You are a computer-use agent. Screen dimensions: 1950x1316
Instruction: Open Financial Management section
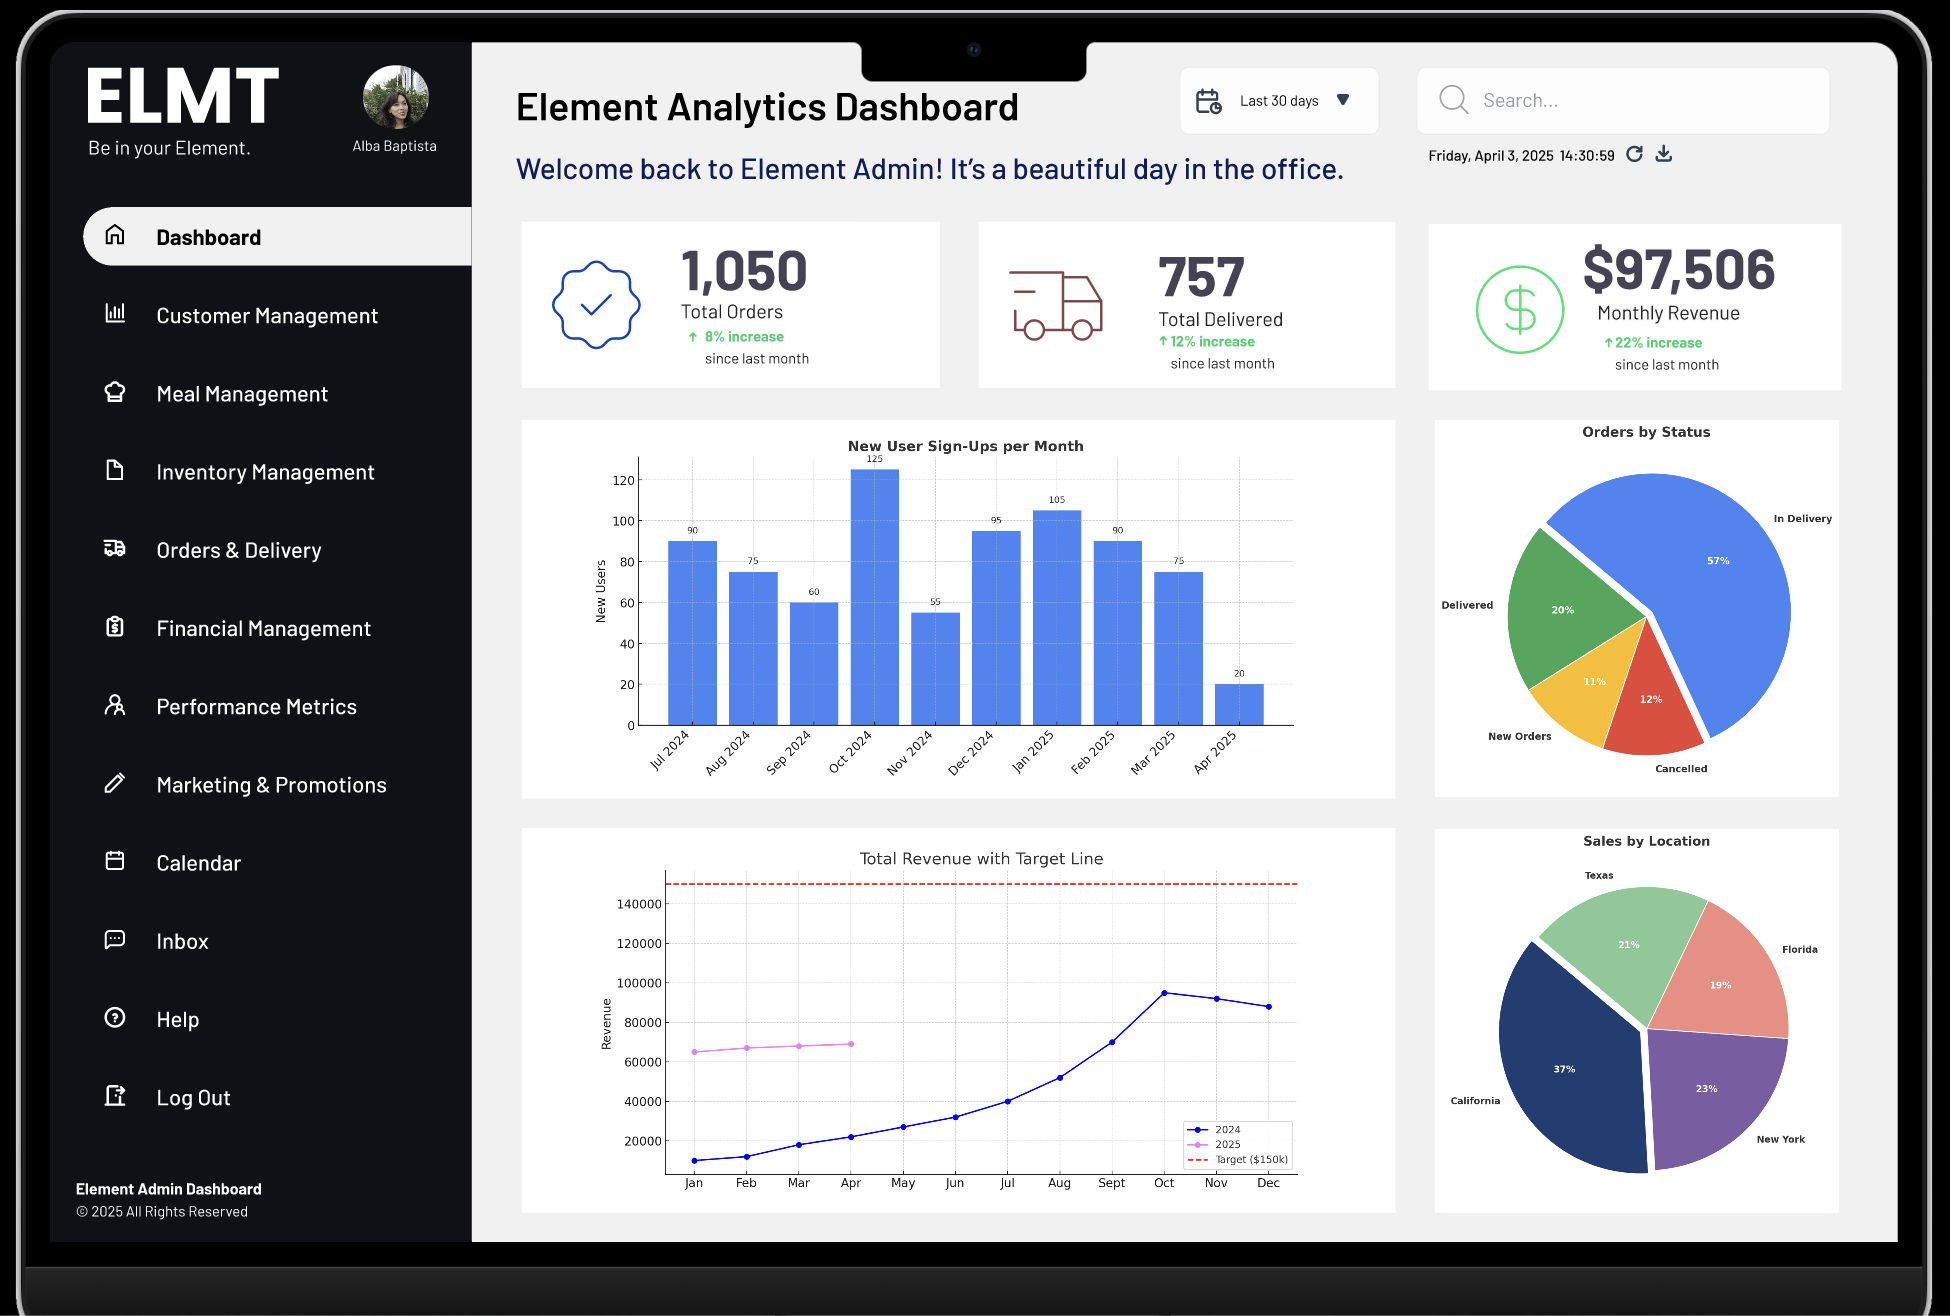[x=263, y=628]
